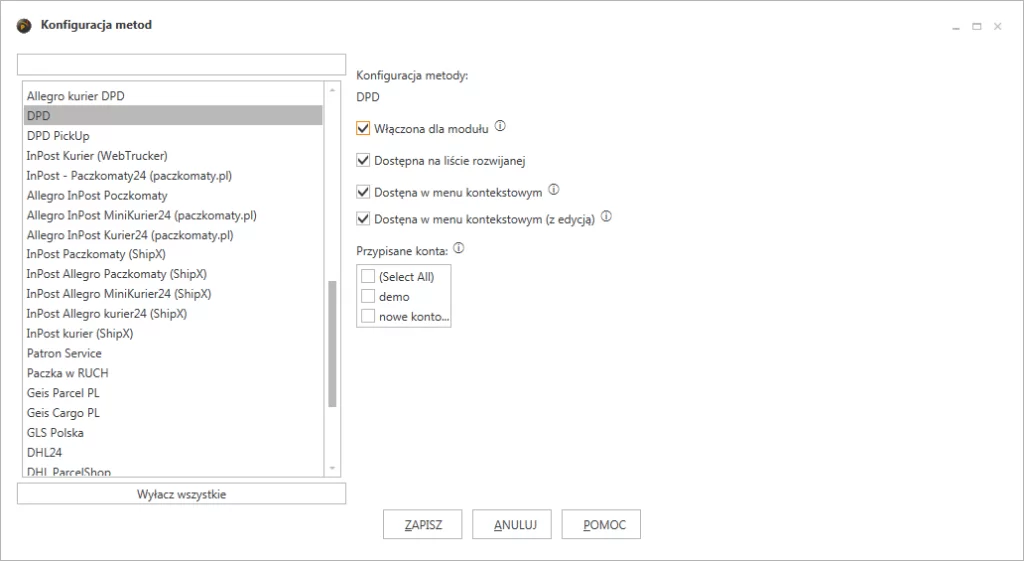Select the DPD method row
The width and height of the screenshot is (1024, 561).
coord(173,116)
